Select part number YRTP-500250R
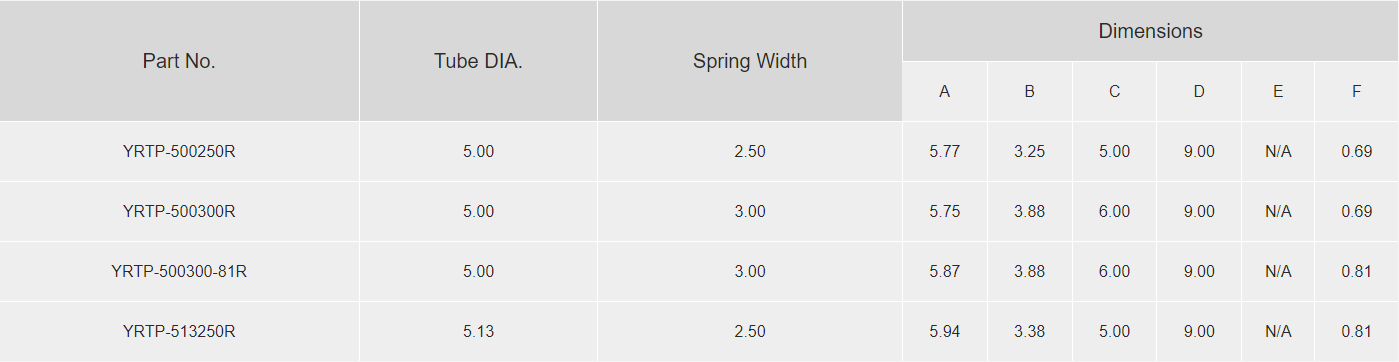 tap(179, 152)
